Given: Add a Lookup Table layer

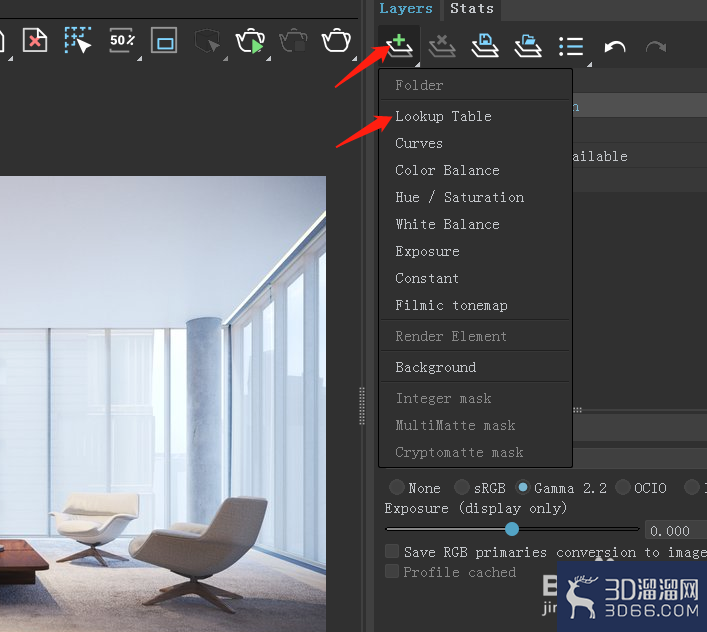Looking at the screenshot, I should 476,116.
